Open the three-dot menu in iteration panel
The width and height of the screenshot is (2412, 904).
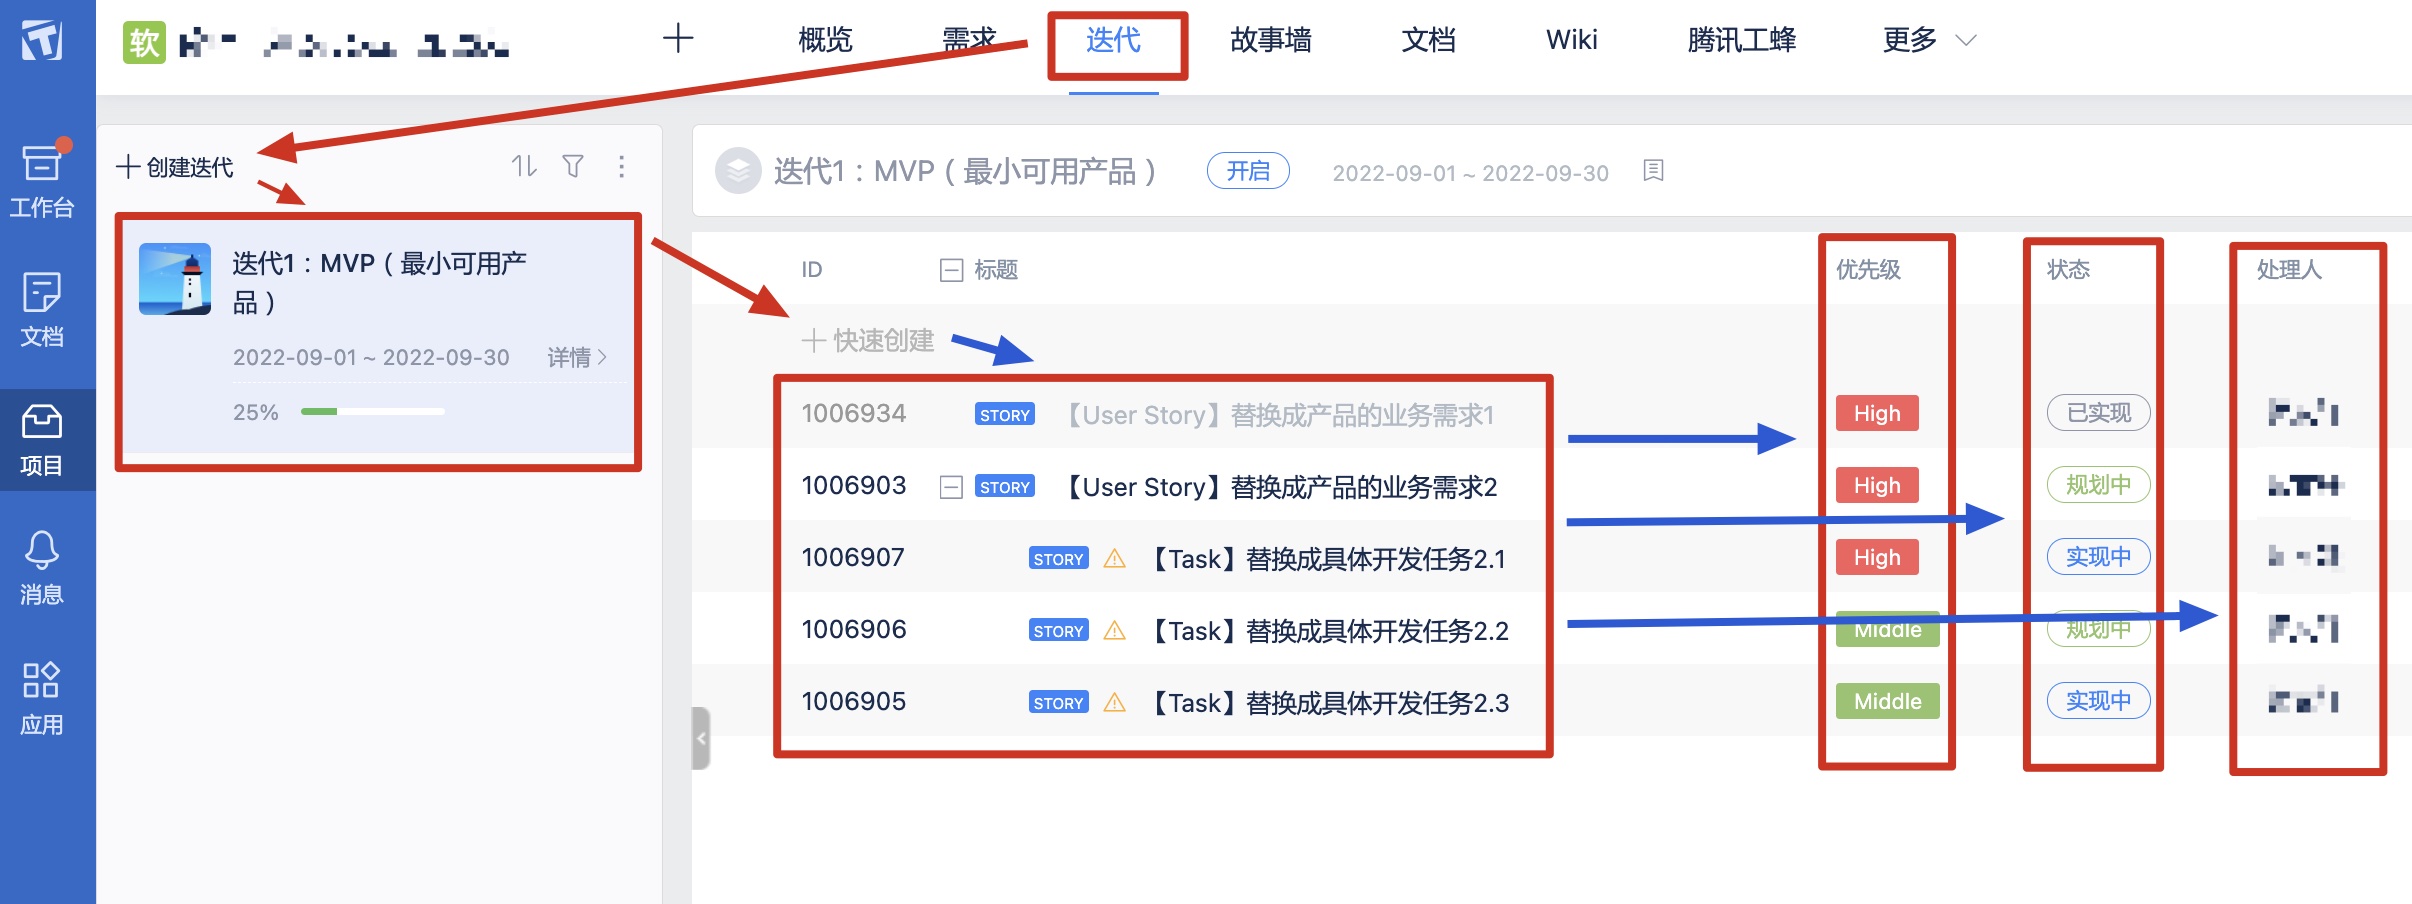click(x=621, y=166)
